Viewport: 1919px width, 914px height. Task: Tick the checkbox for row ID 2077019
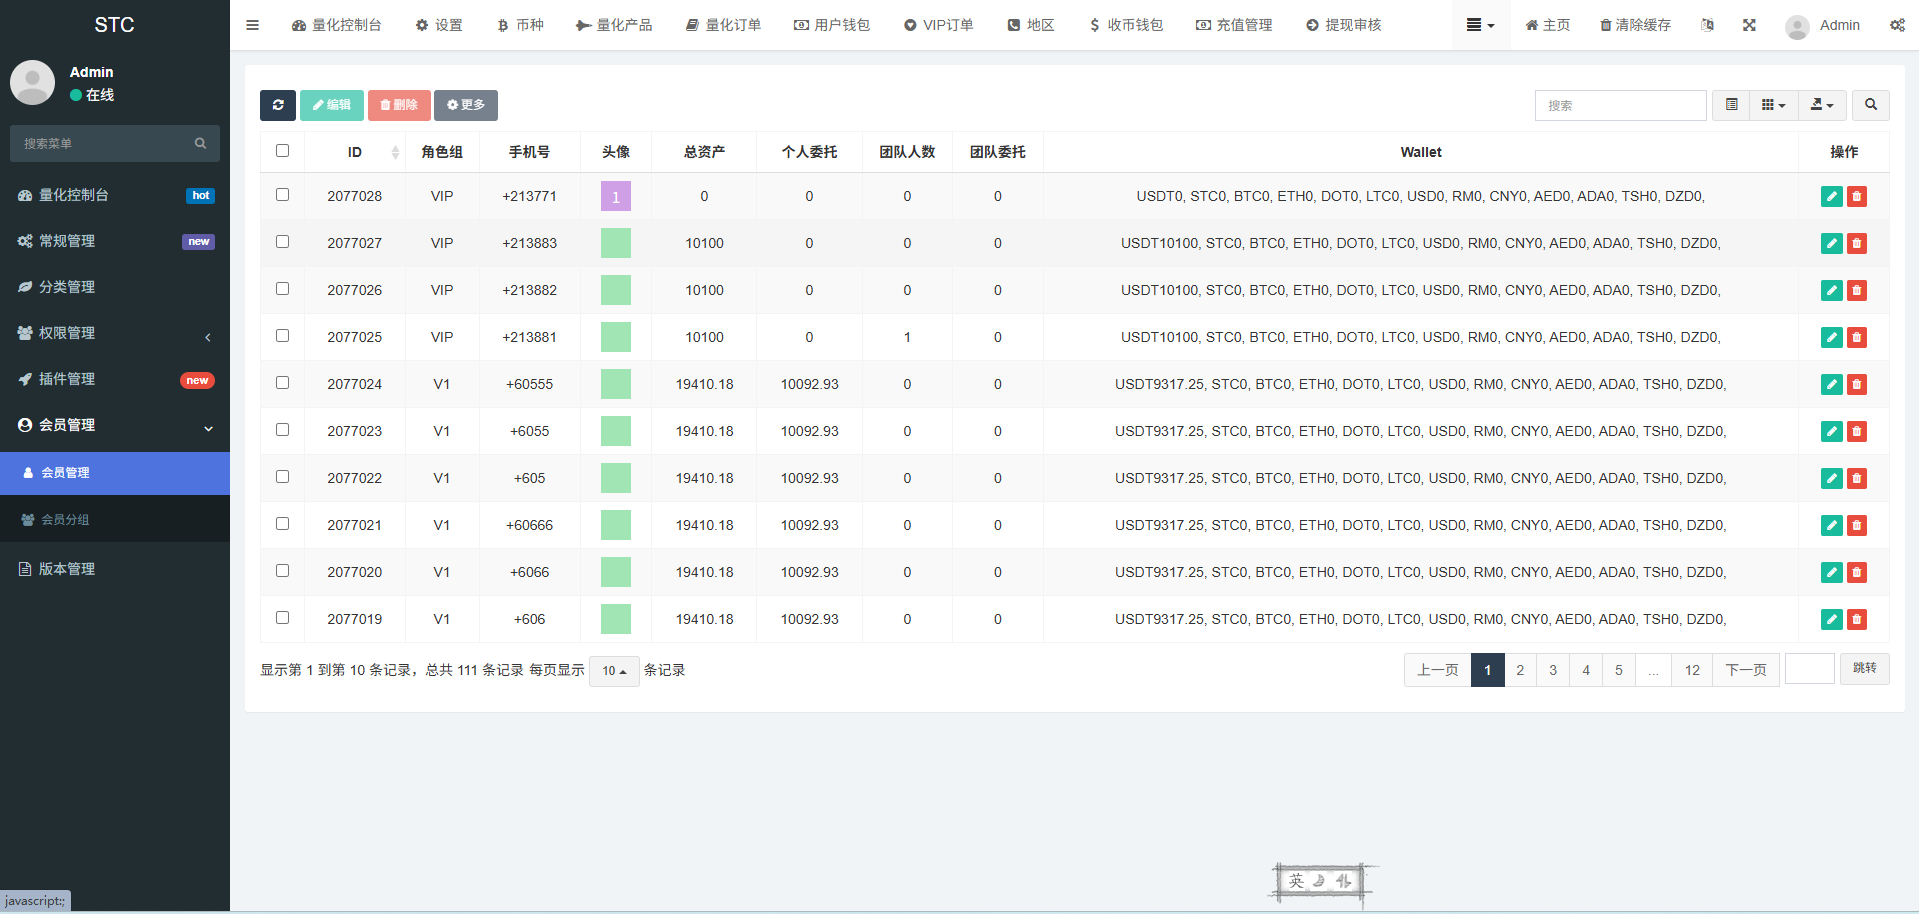(x=282, y=618)
